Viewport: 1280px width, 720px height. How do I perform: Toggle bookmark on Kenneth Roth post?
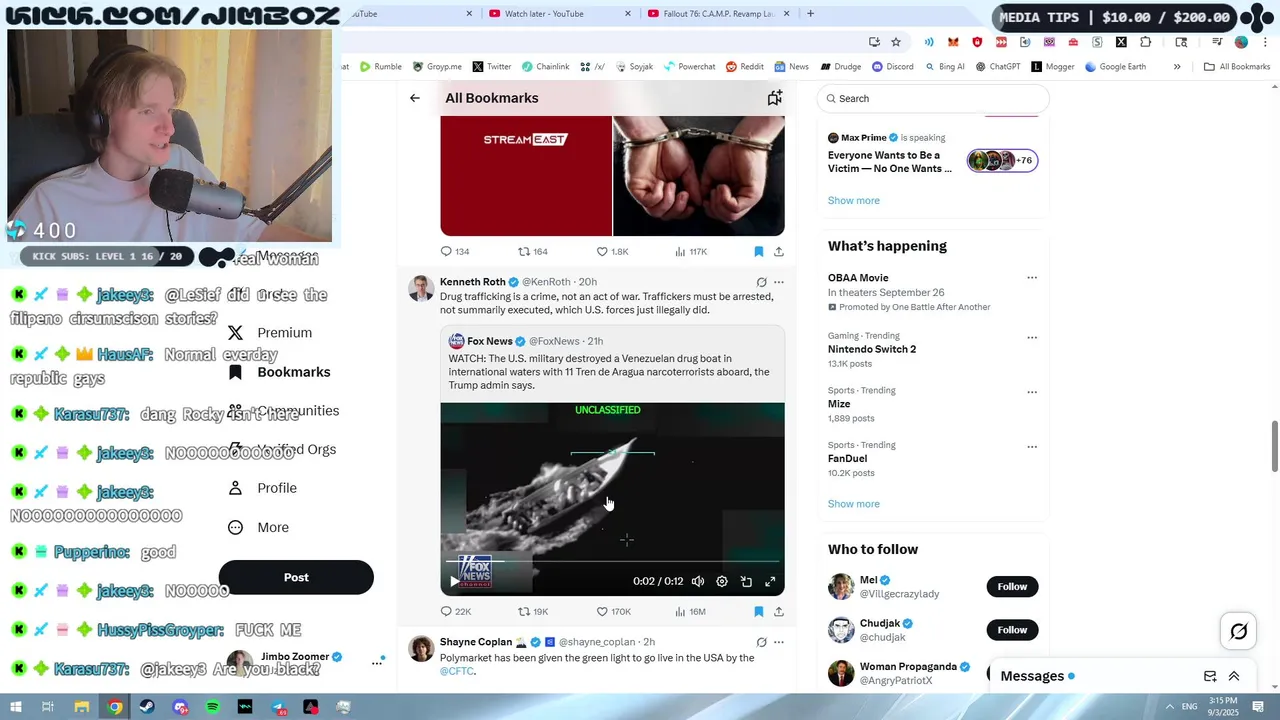click(758, 611)
